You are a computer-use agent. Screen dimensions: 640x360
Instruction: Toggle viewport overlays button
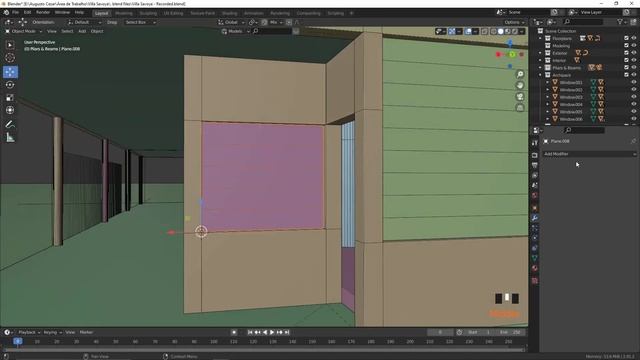[x=468, y=31]
